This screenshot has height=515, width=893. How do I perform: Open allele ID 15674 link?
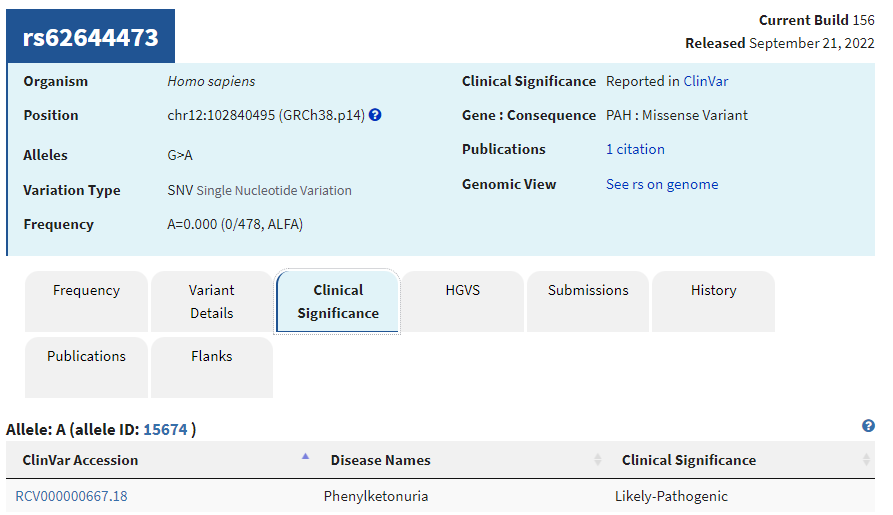coord(165,430)
